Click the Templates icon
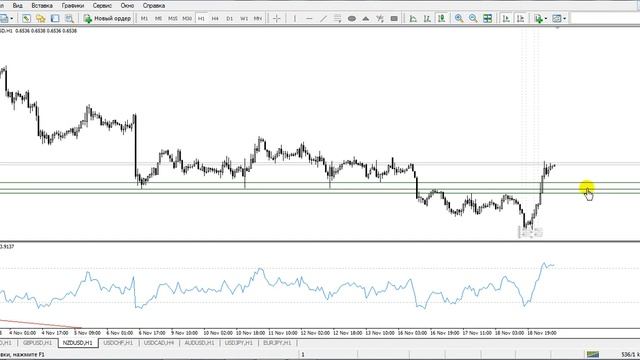The image size is (640, 360). pos(556,18)
